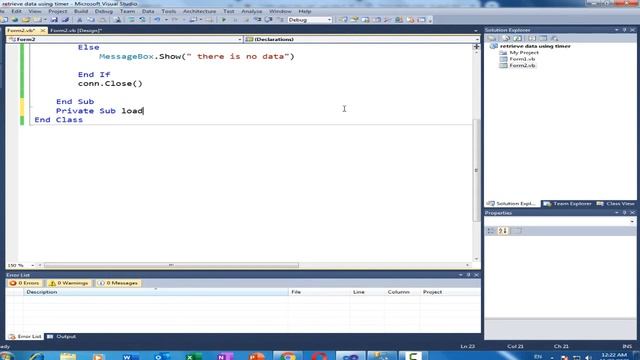This screenshot has height=360, width=640.
Task: Click the Undo arrow in the toolbar
Action: point(157,20)
